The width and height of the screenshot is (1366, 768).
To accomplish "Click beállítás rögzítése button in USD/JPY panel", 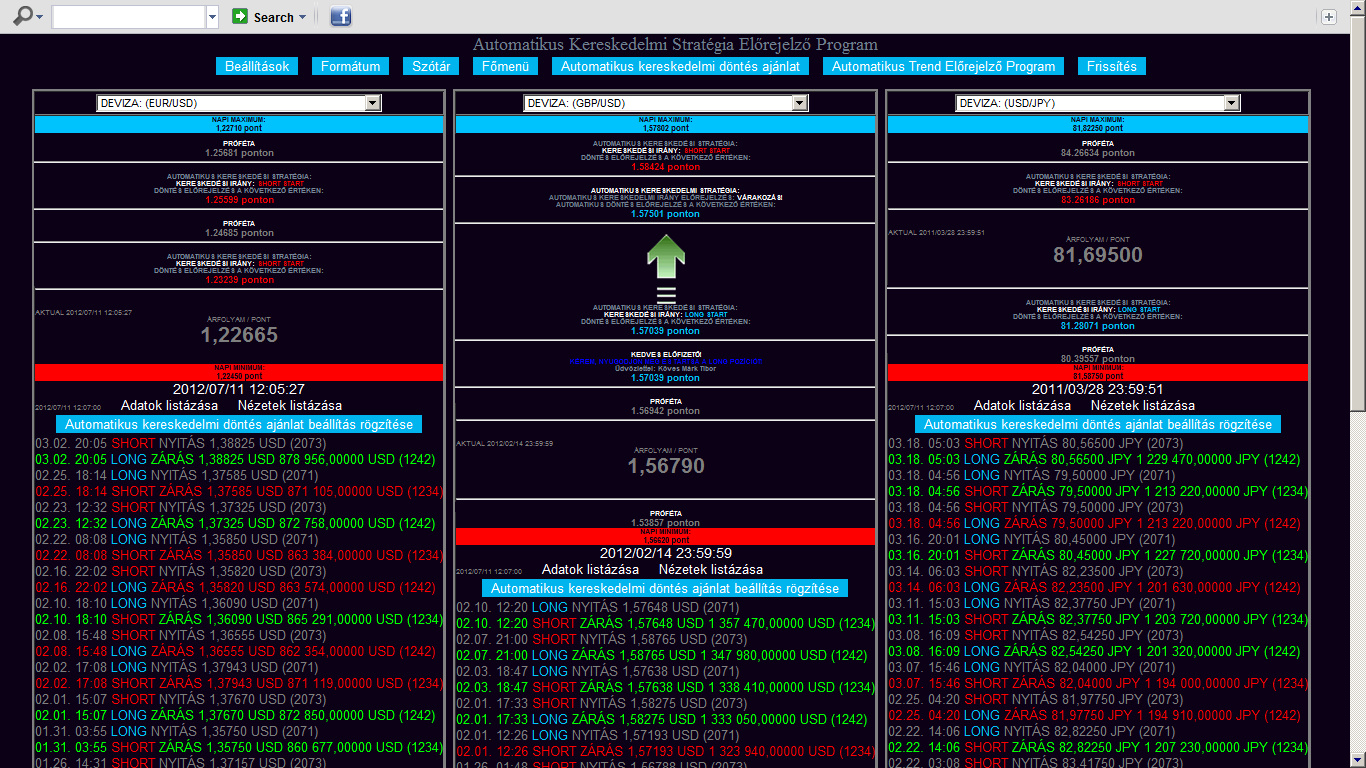I will [1097, 424].
